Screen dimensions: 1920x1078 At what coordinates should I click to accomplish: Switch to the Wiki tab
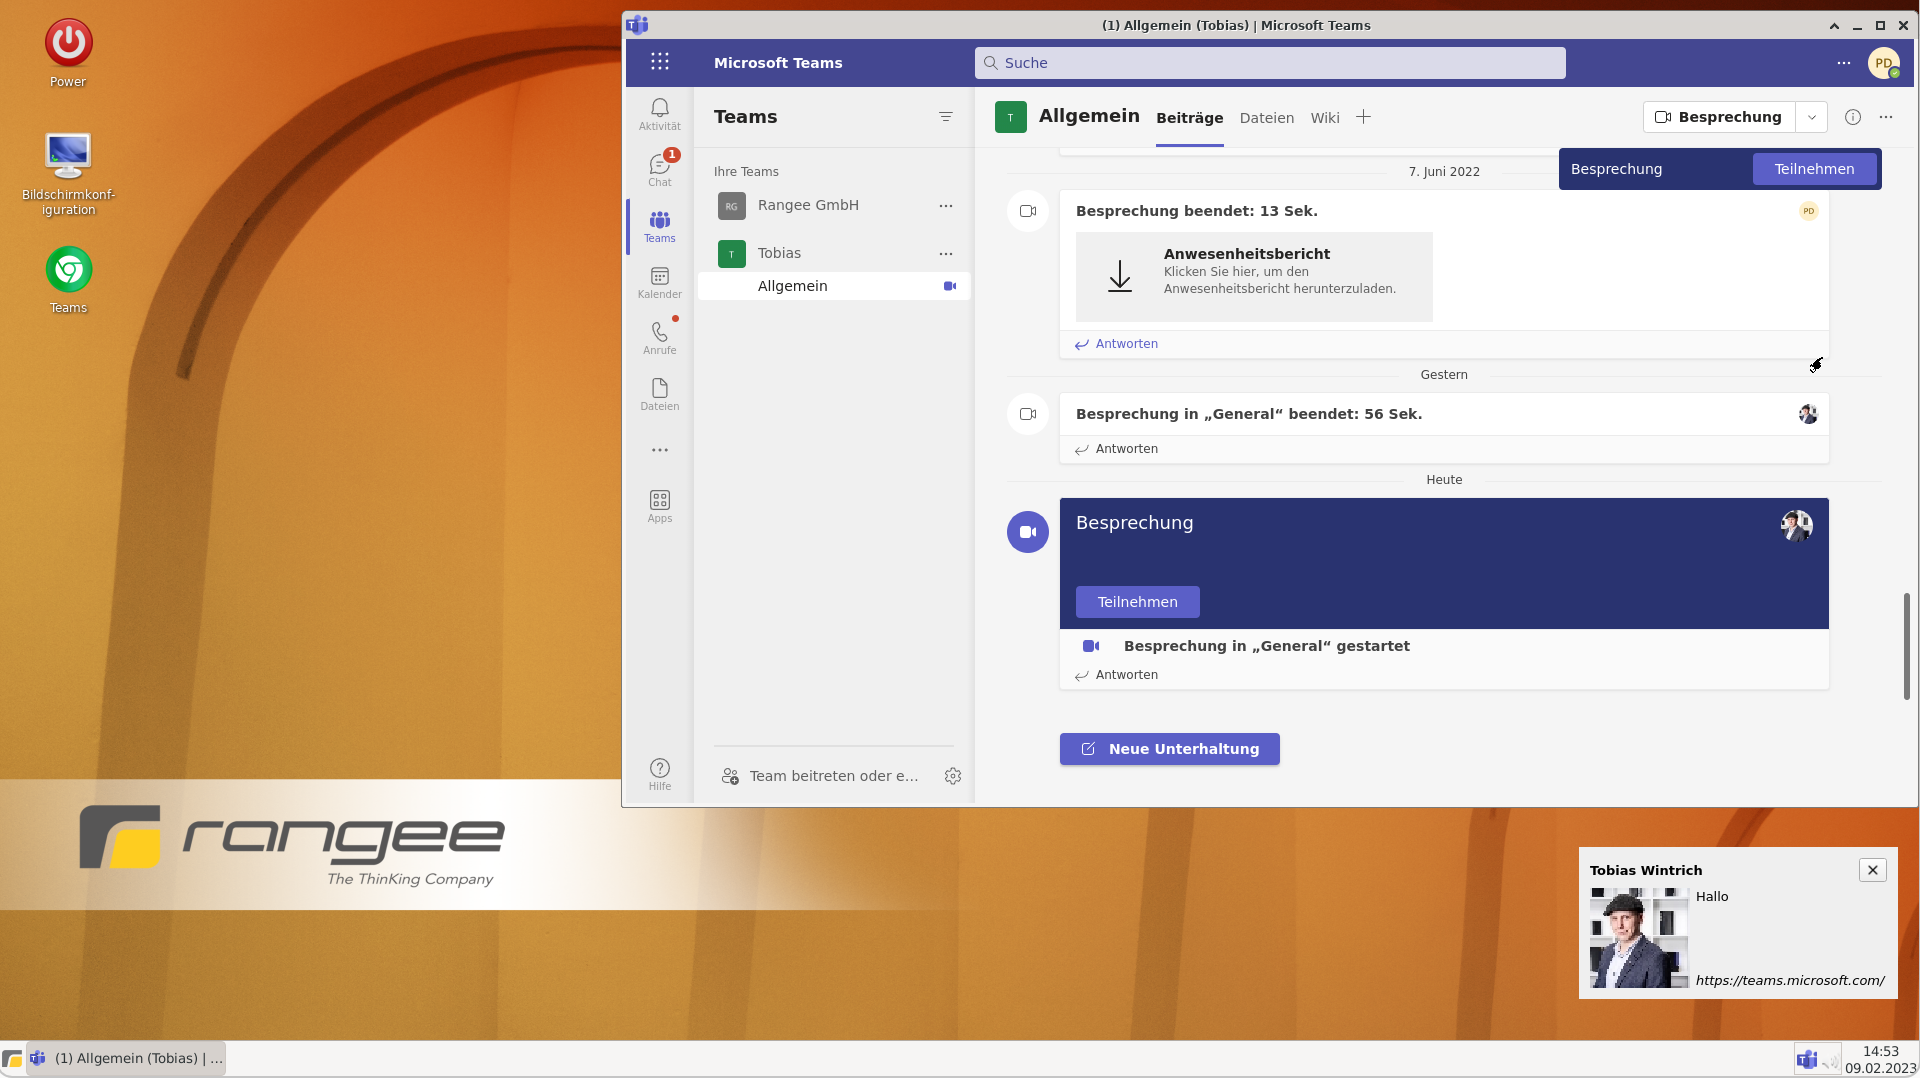1324,118
